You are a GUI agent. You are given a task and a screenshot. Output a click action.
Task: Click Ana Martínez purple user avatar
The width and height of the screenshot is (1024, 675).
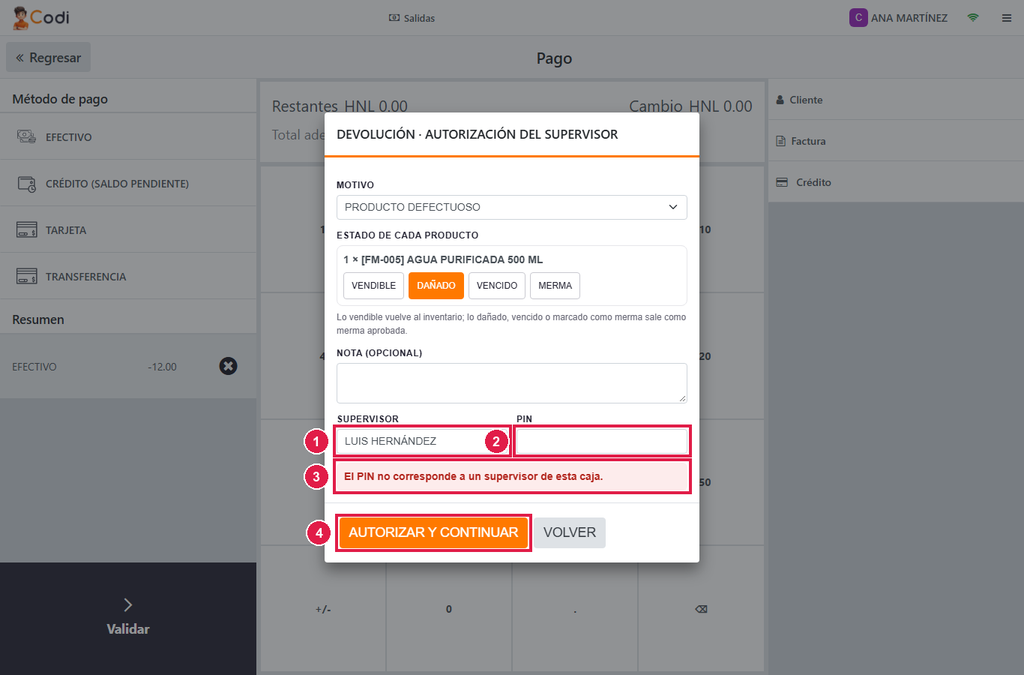point(858,18)
